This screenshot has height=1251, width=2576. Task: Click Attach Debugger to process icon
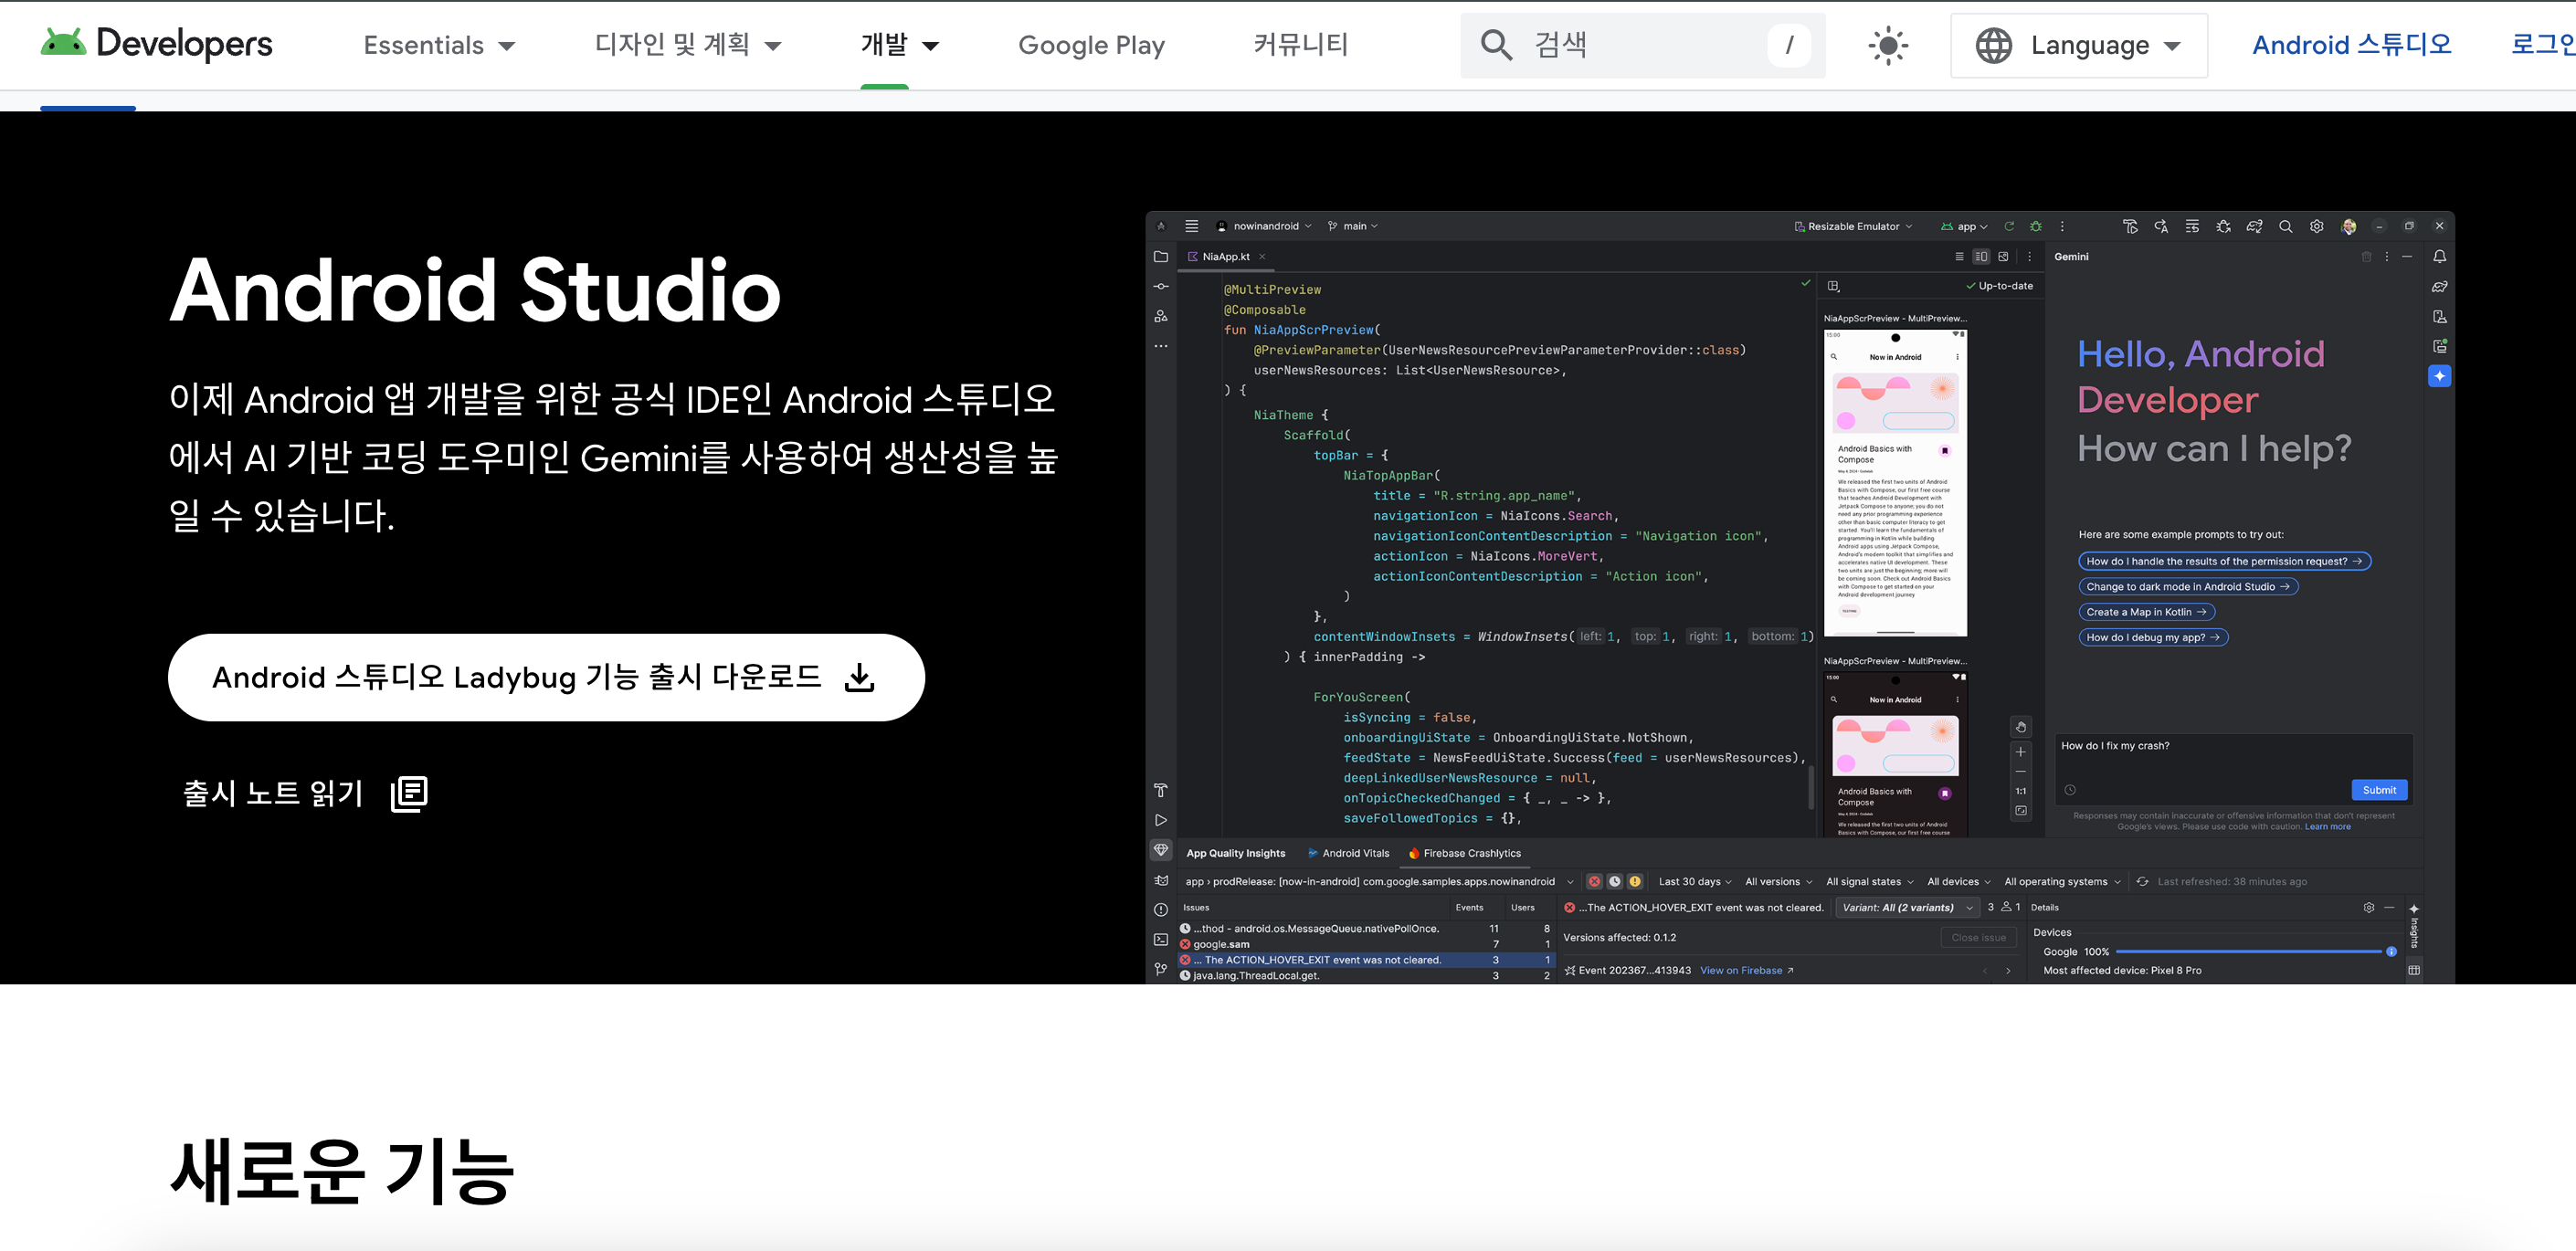[x=2223, y=226]
